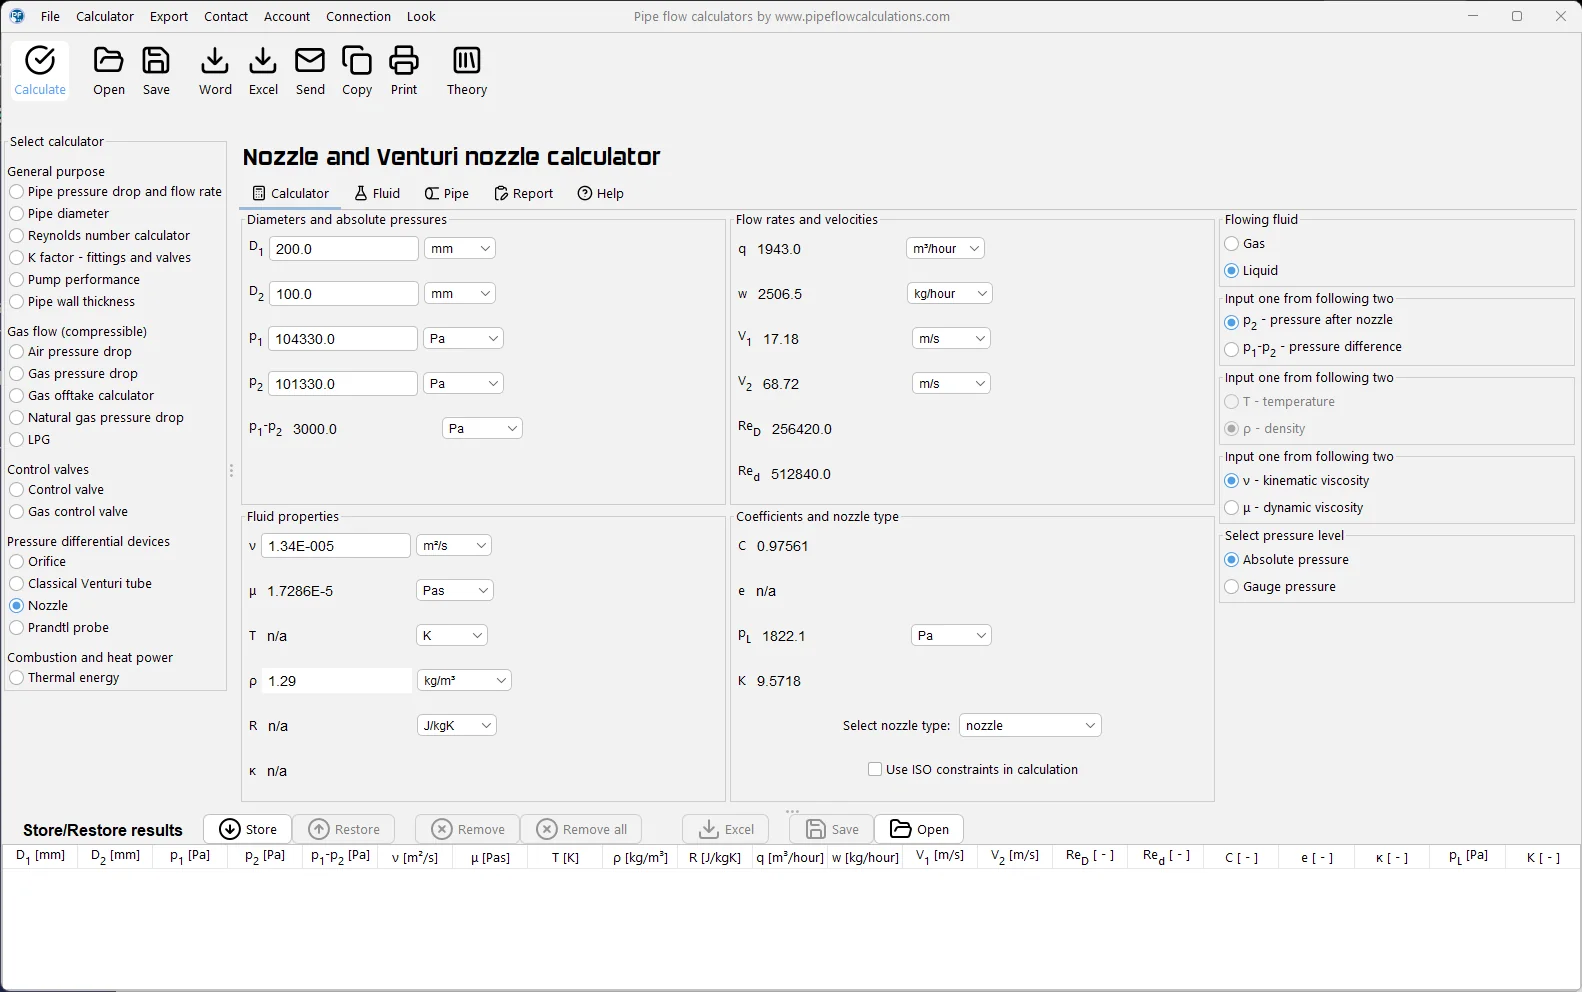Select Pump performance calculator
Image resolution: width=1582 pixels, height=992 pixels.
(74, 279)
